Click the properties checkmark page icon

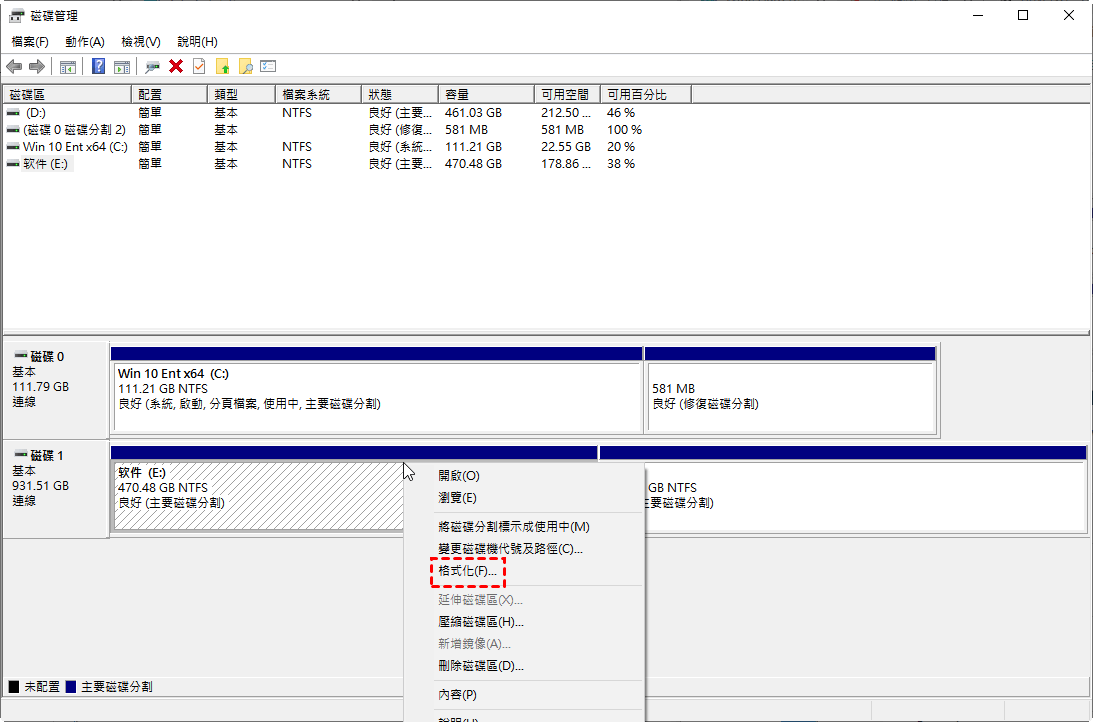[x=199, y=66]
